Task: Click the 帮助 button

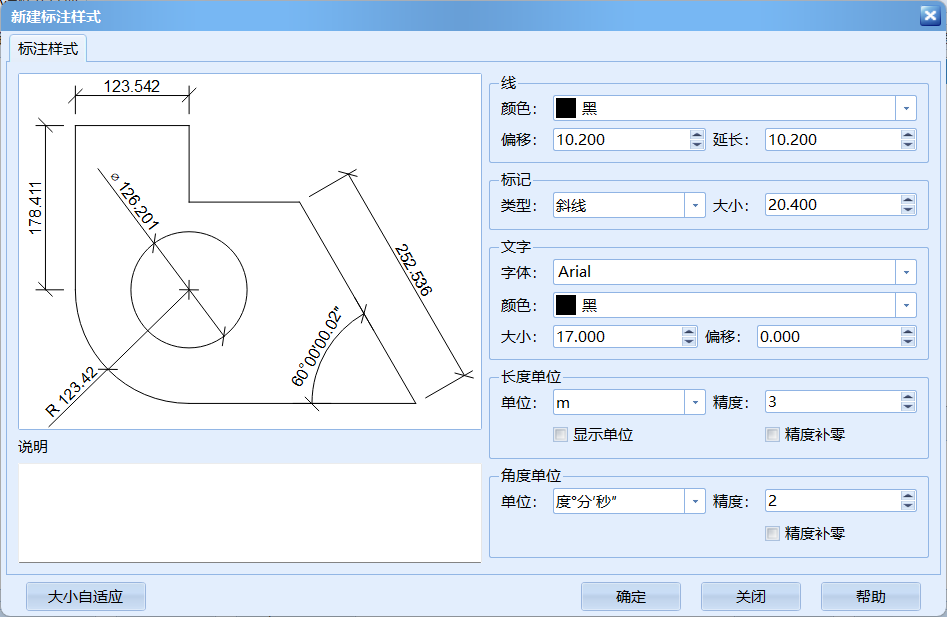Action: pyautogui.click(x=869, y=596)
